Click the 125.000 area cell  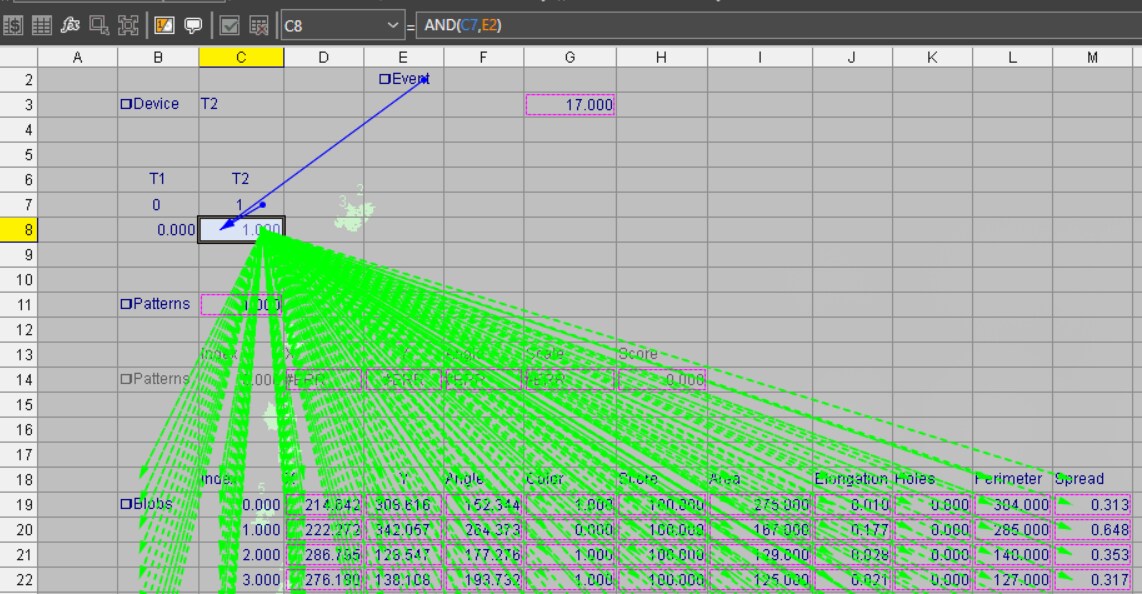760,580
